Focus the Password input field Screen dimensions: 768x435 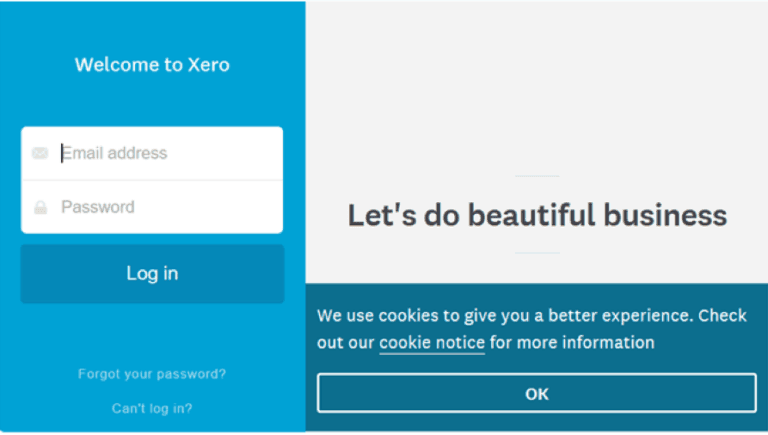(165, 207)
